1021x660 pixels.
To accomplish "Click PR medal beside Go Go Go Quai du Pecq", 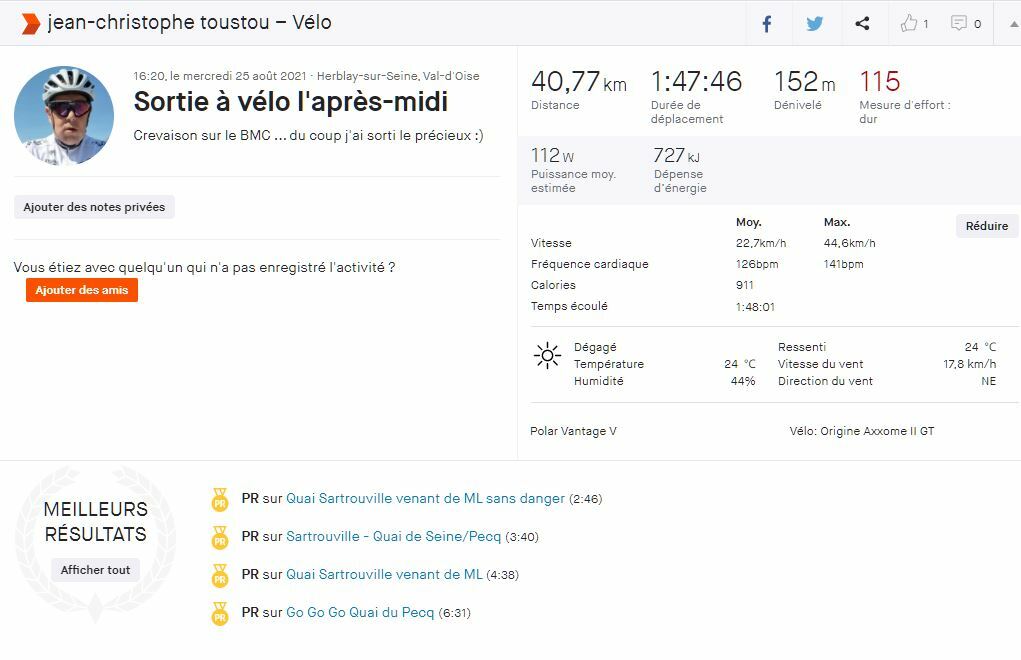I will (x=220, y=613).
